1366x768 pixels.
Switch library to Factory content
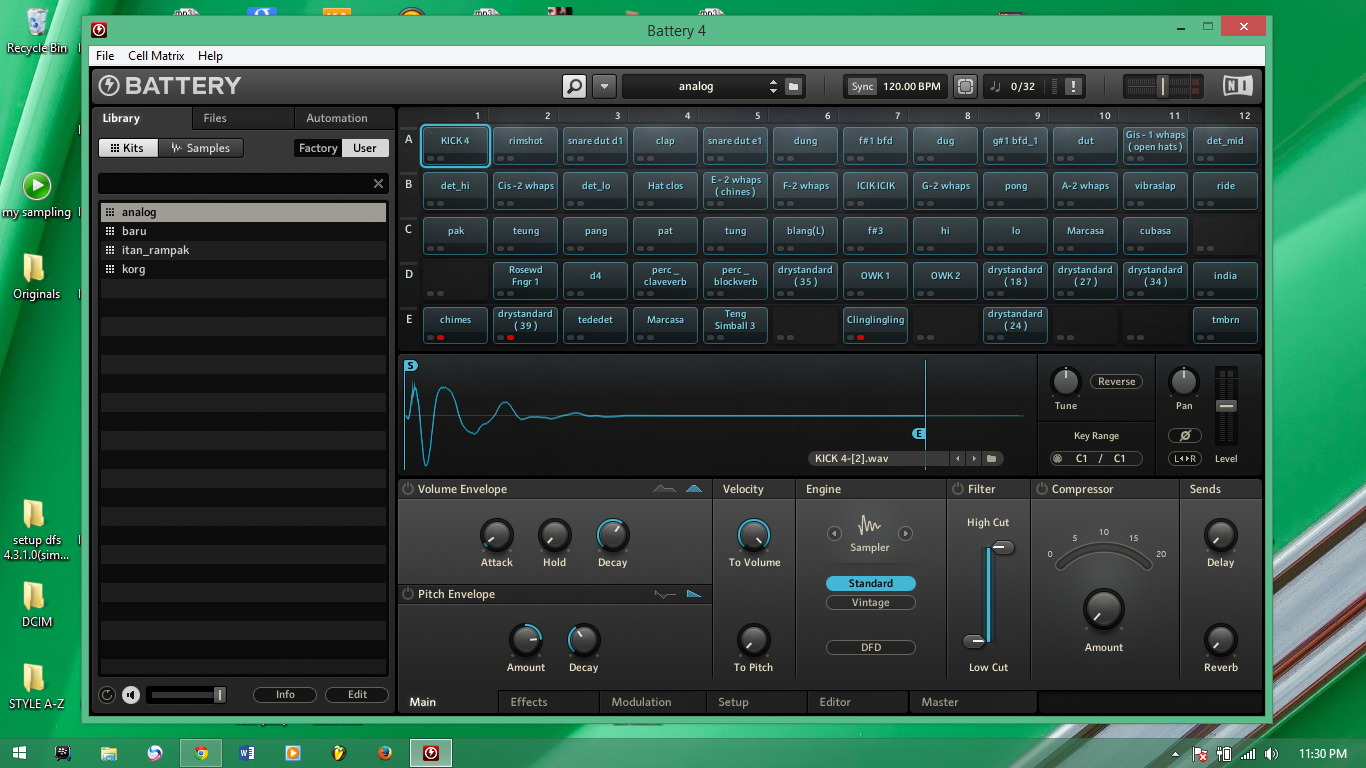point(318,148)
